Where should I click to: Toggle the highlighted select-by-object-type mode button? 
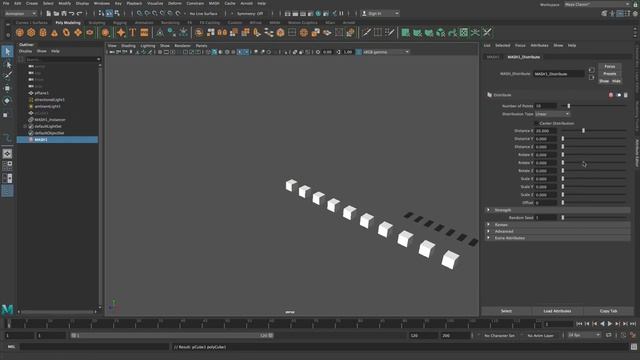click(109, 13)
